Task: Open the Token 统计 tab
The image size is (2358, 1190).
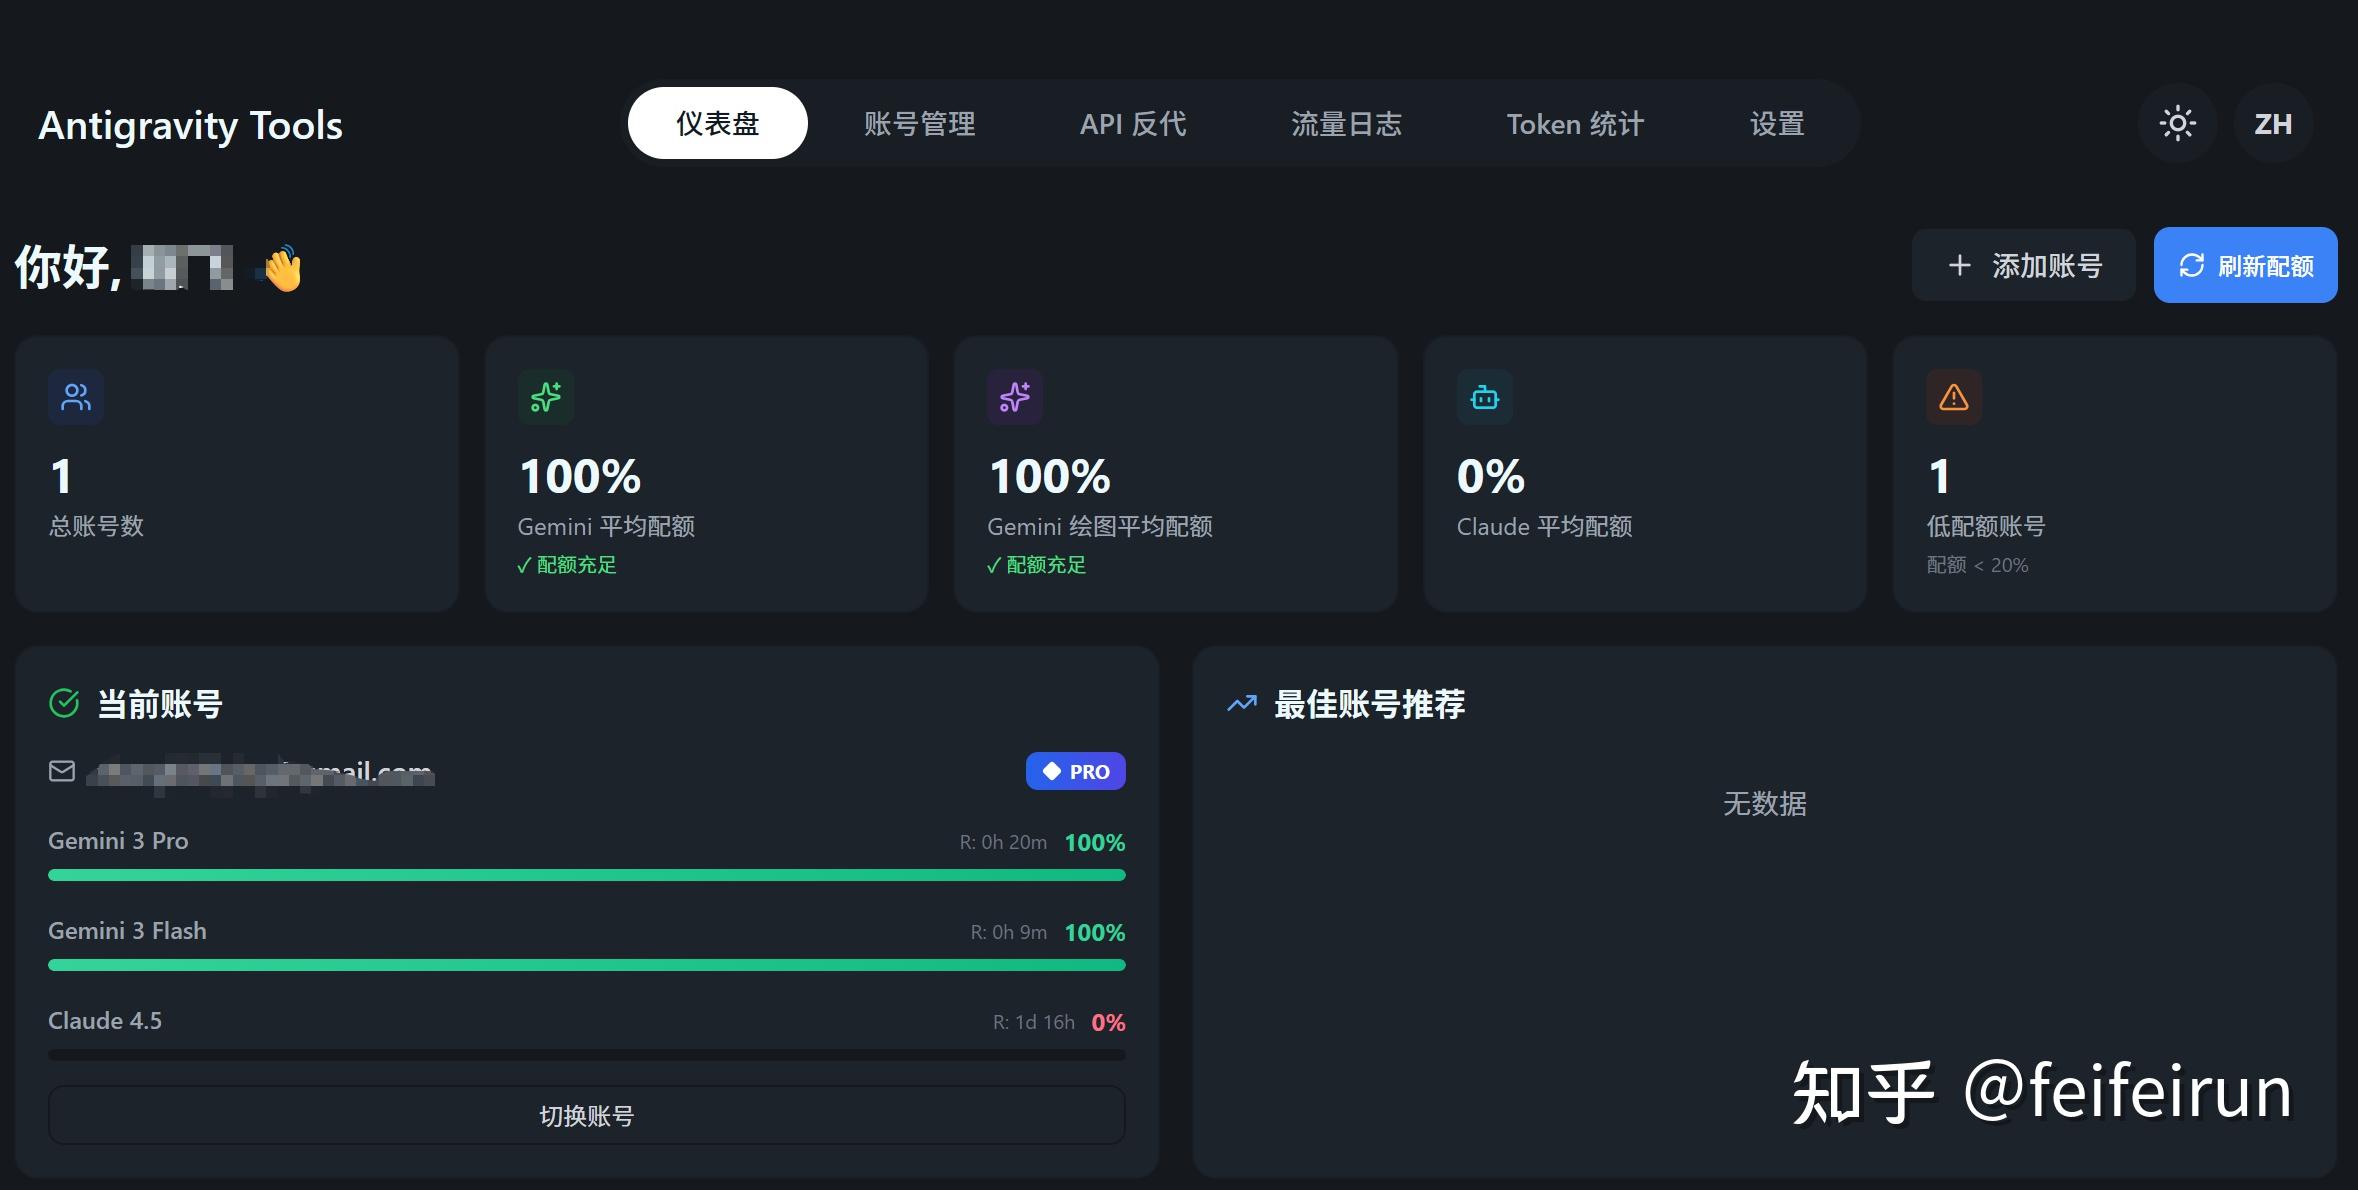Action: [1575, 122]
